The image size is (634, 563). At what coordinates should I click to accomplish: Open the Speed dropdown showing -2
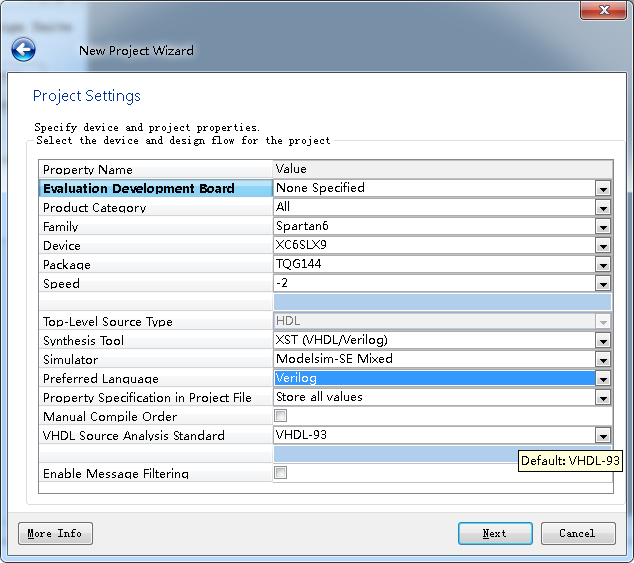603,284
